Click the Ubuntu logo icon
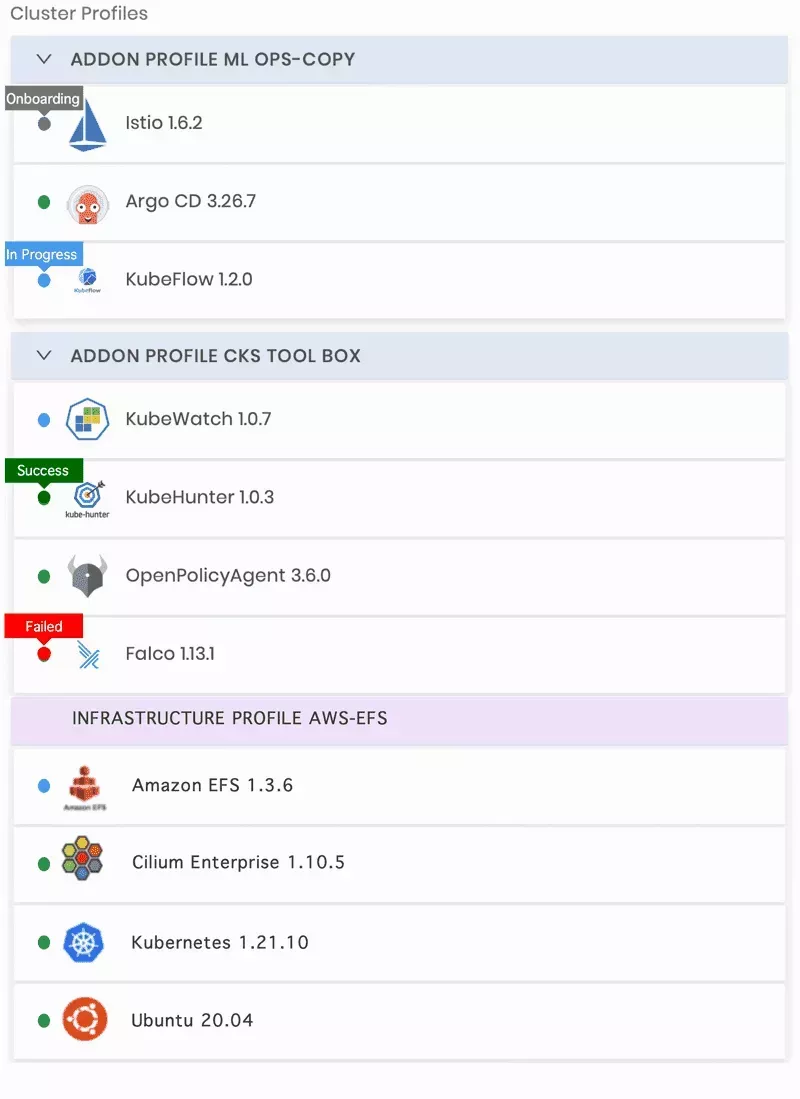The height and width of the screenshot is (1099, 800). [x=84, y=1020]
